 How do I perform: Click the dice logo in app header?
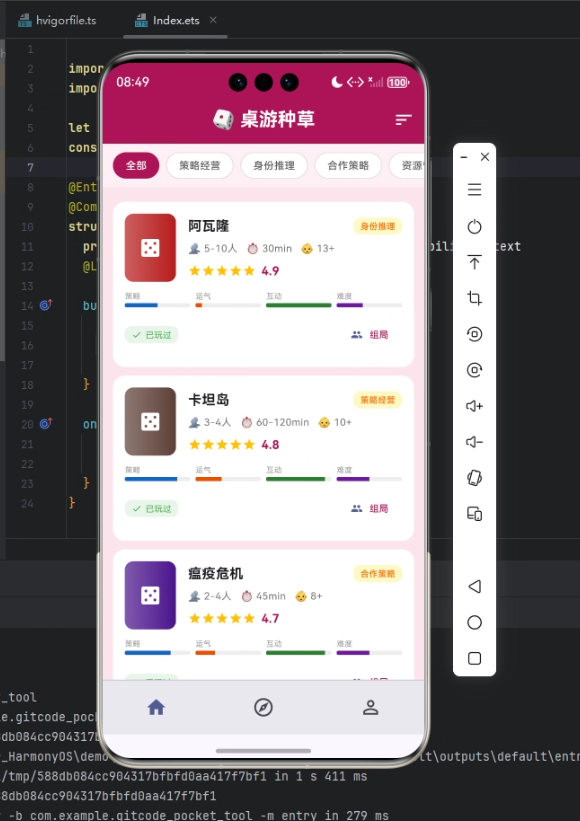pyautogui.click(x=223, y=120)
